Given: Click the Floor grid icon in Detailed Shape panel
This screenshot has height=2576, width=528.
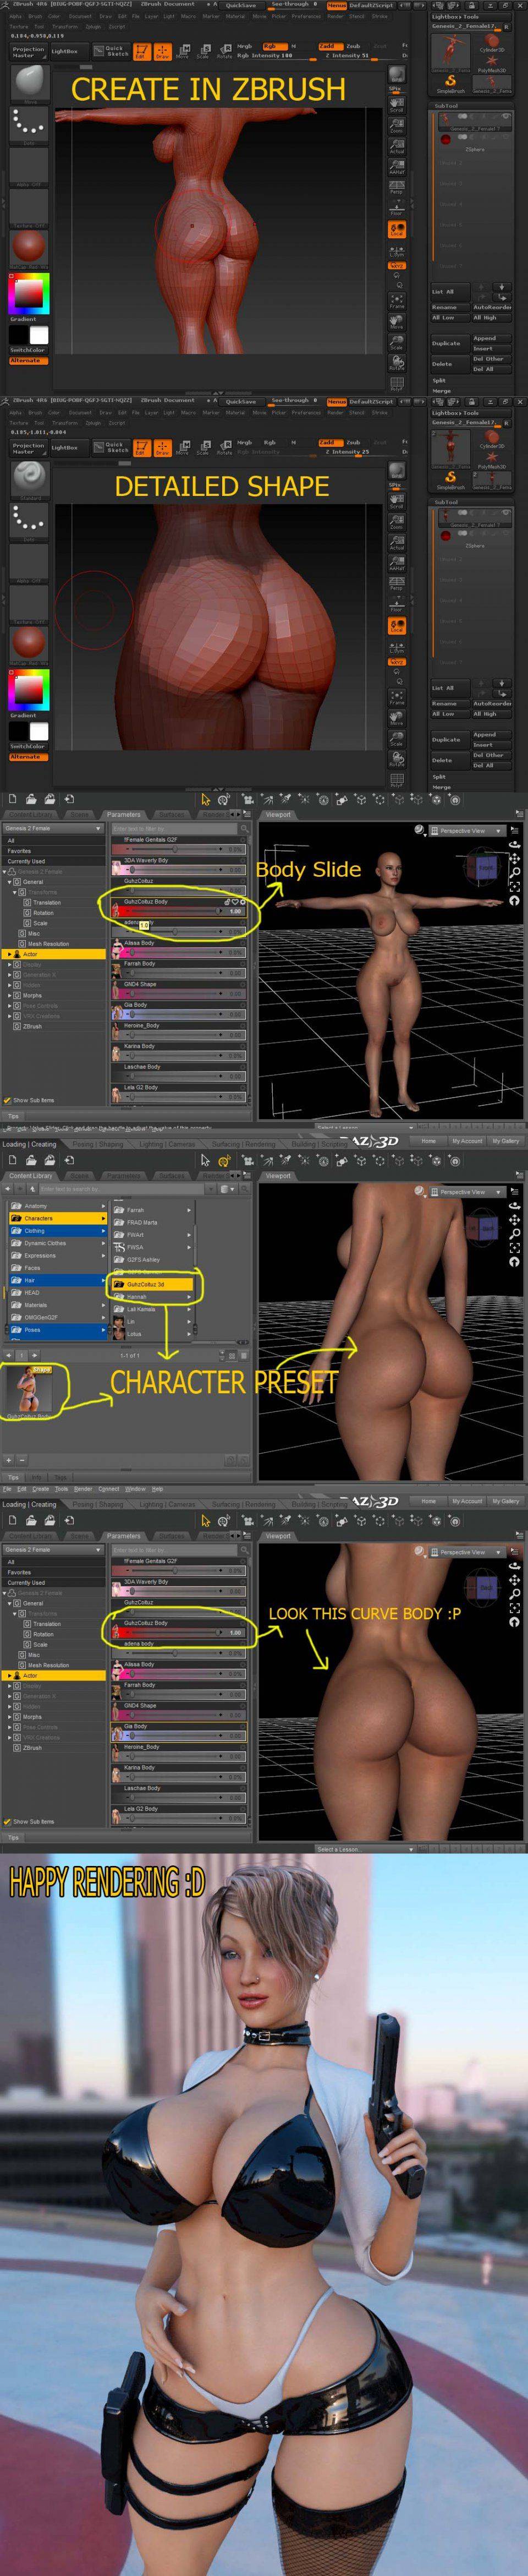Looking at the screenshot, I should (397, 606).
